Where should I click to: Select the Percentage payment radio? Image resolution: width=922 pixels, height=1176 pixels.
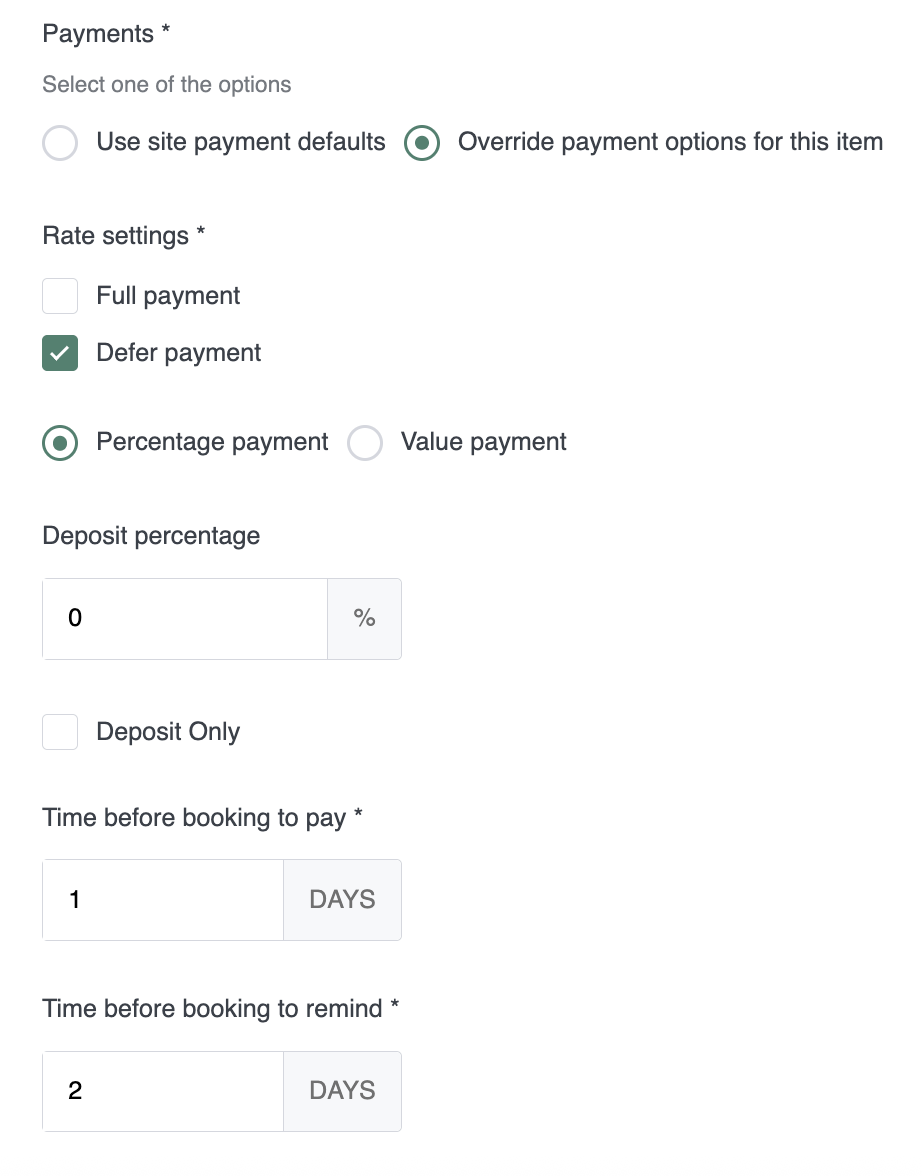coord(60,443)
